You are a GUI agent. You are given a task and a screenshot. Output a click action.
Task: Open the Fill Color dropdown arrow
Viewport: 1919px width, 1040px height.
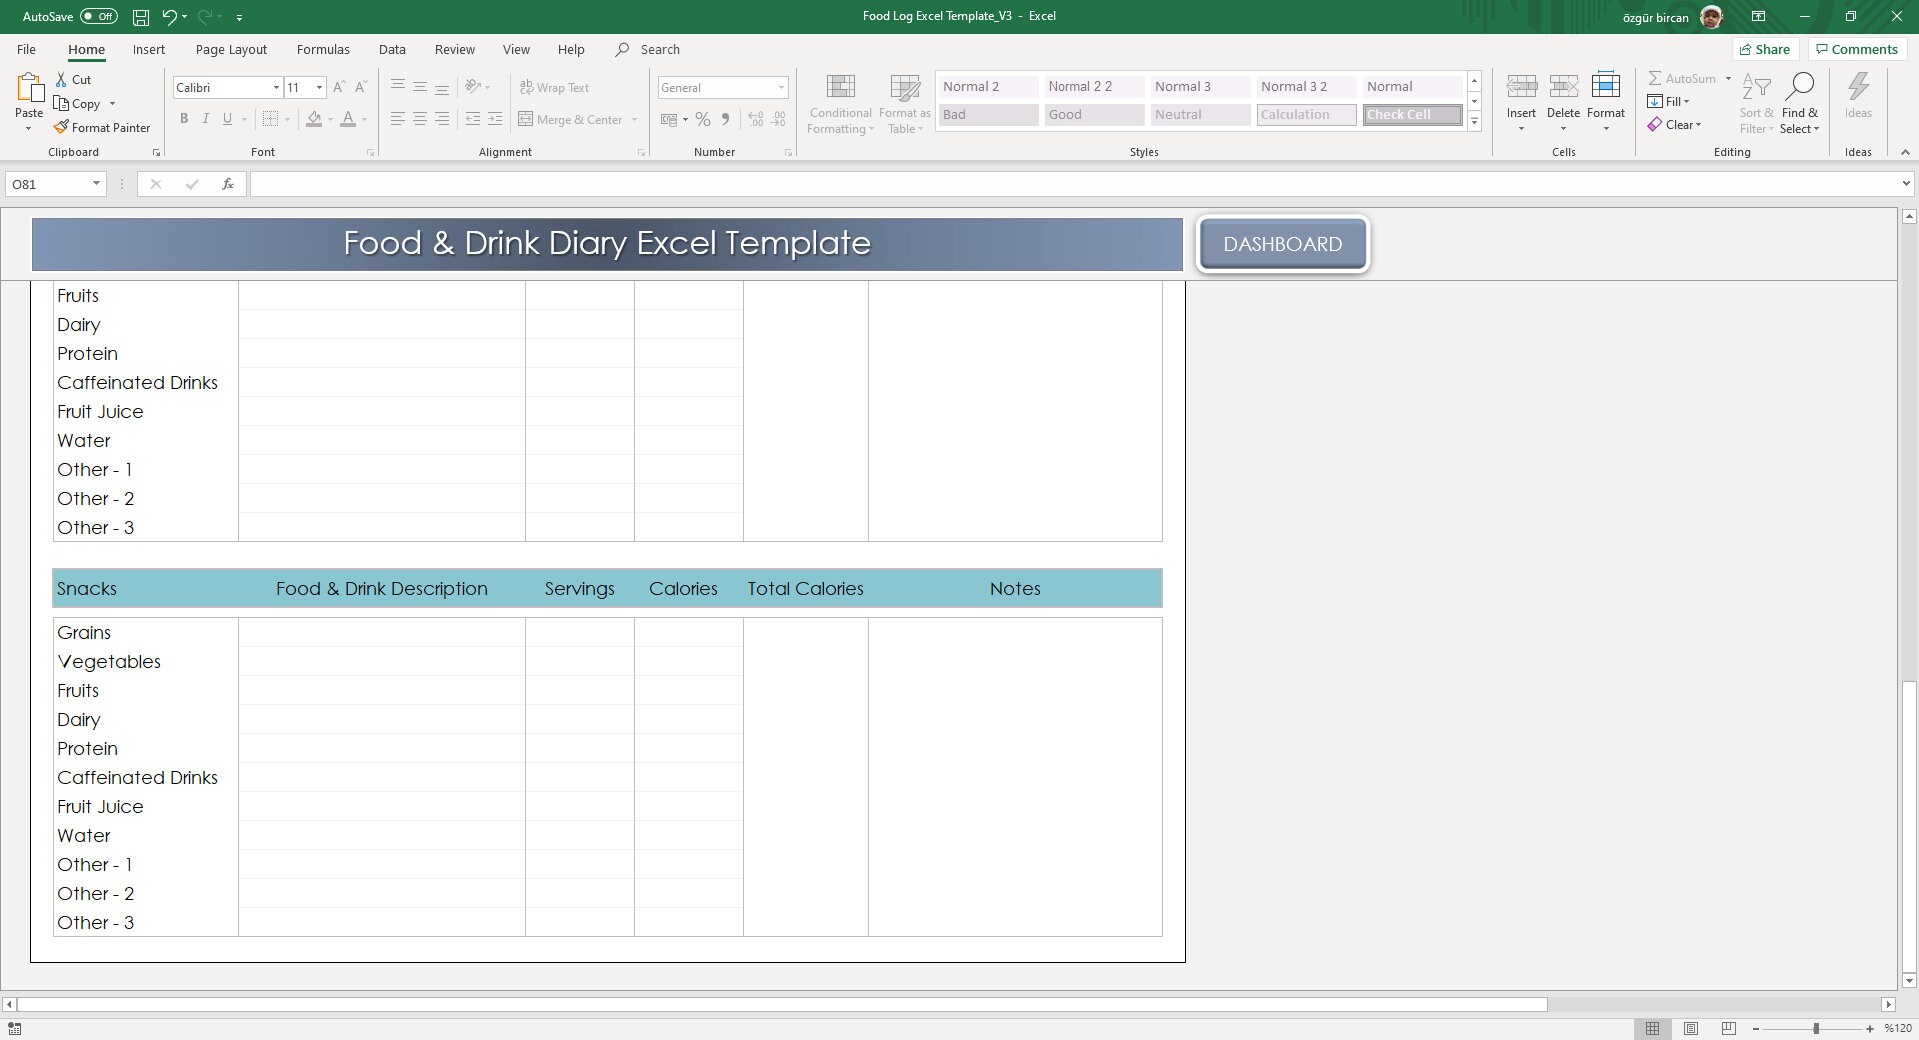point(330,119)
